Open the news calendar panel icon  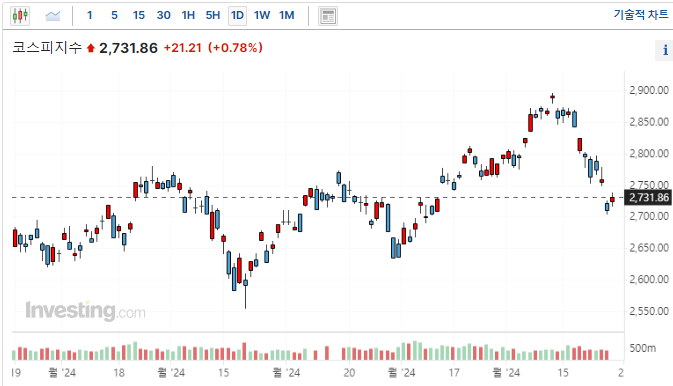(327, 16)
